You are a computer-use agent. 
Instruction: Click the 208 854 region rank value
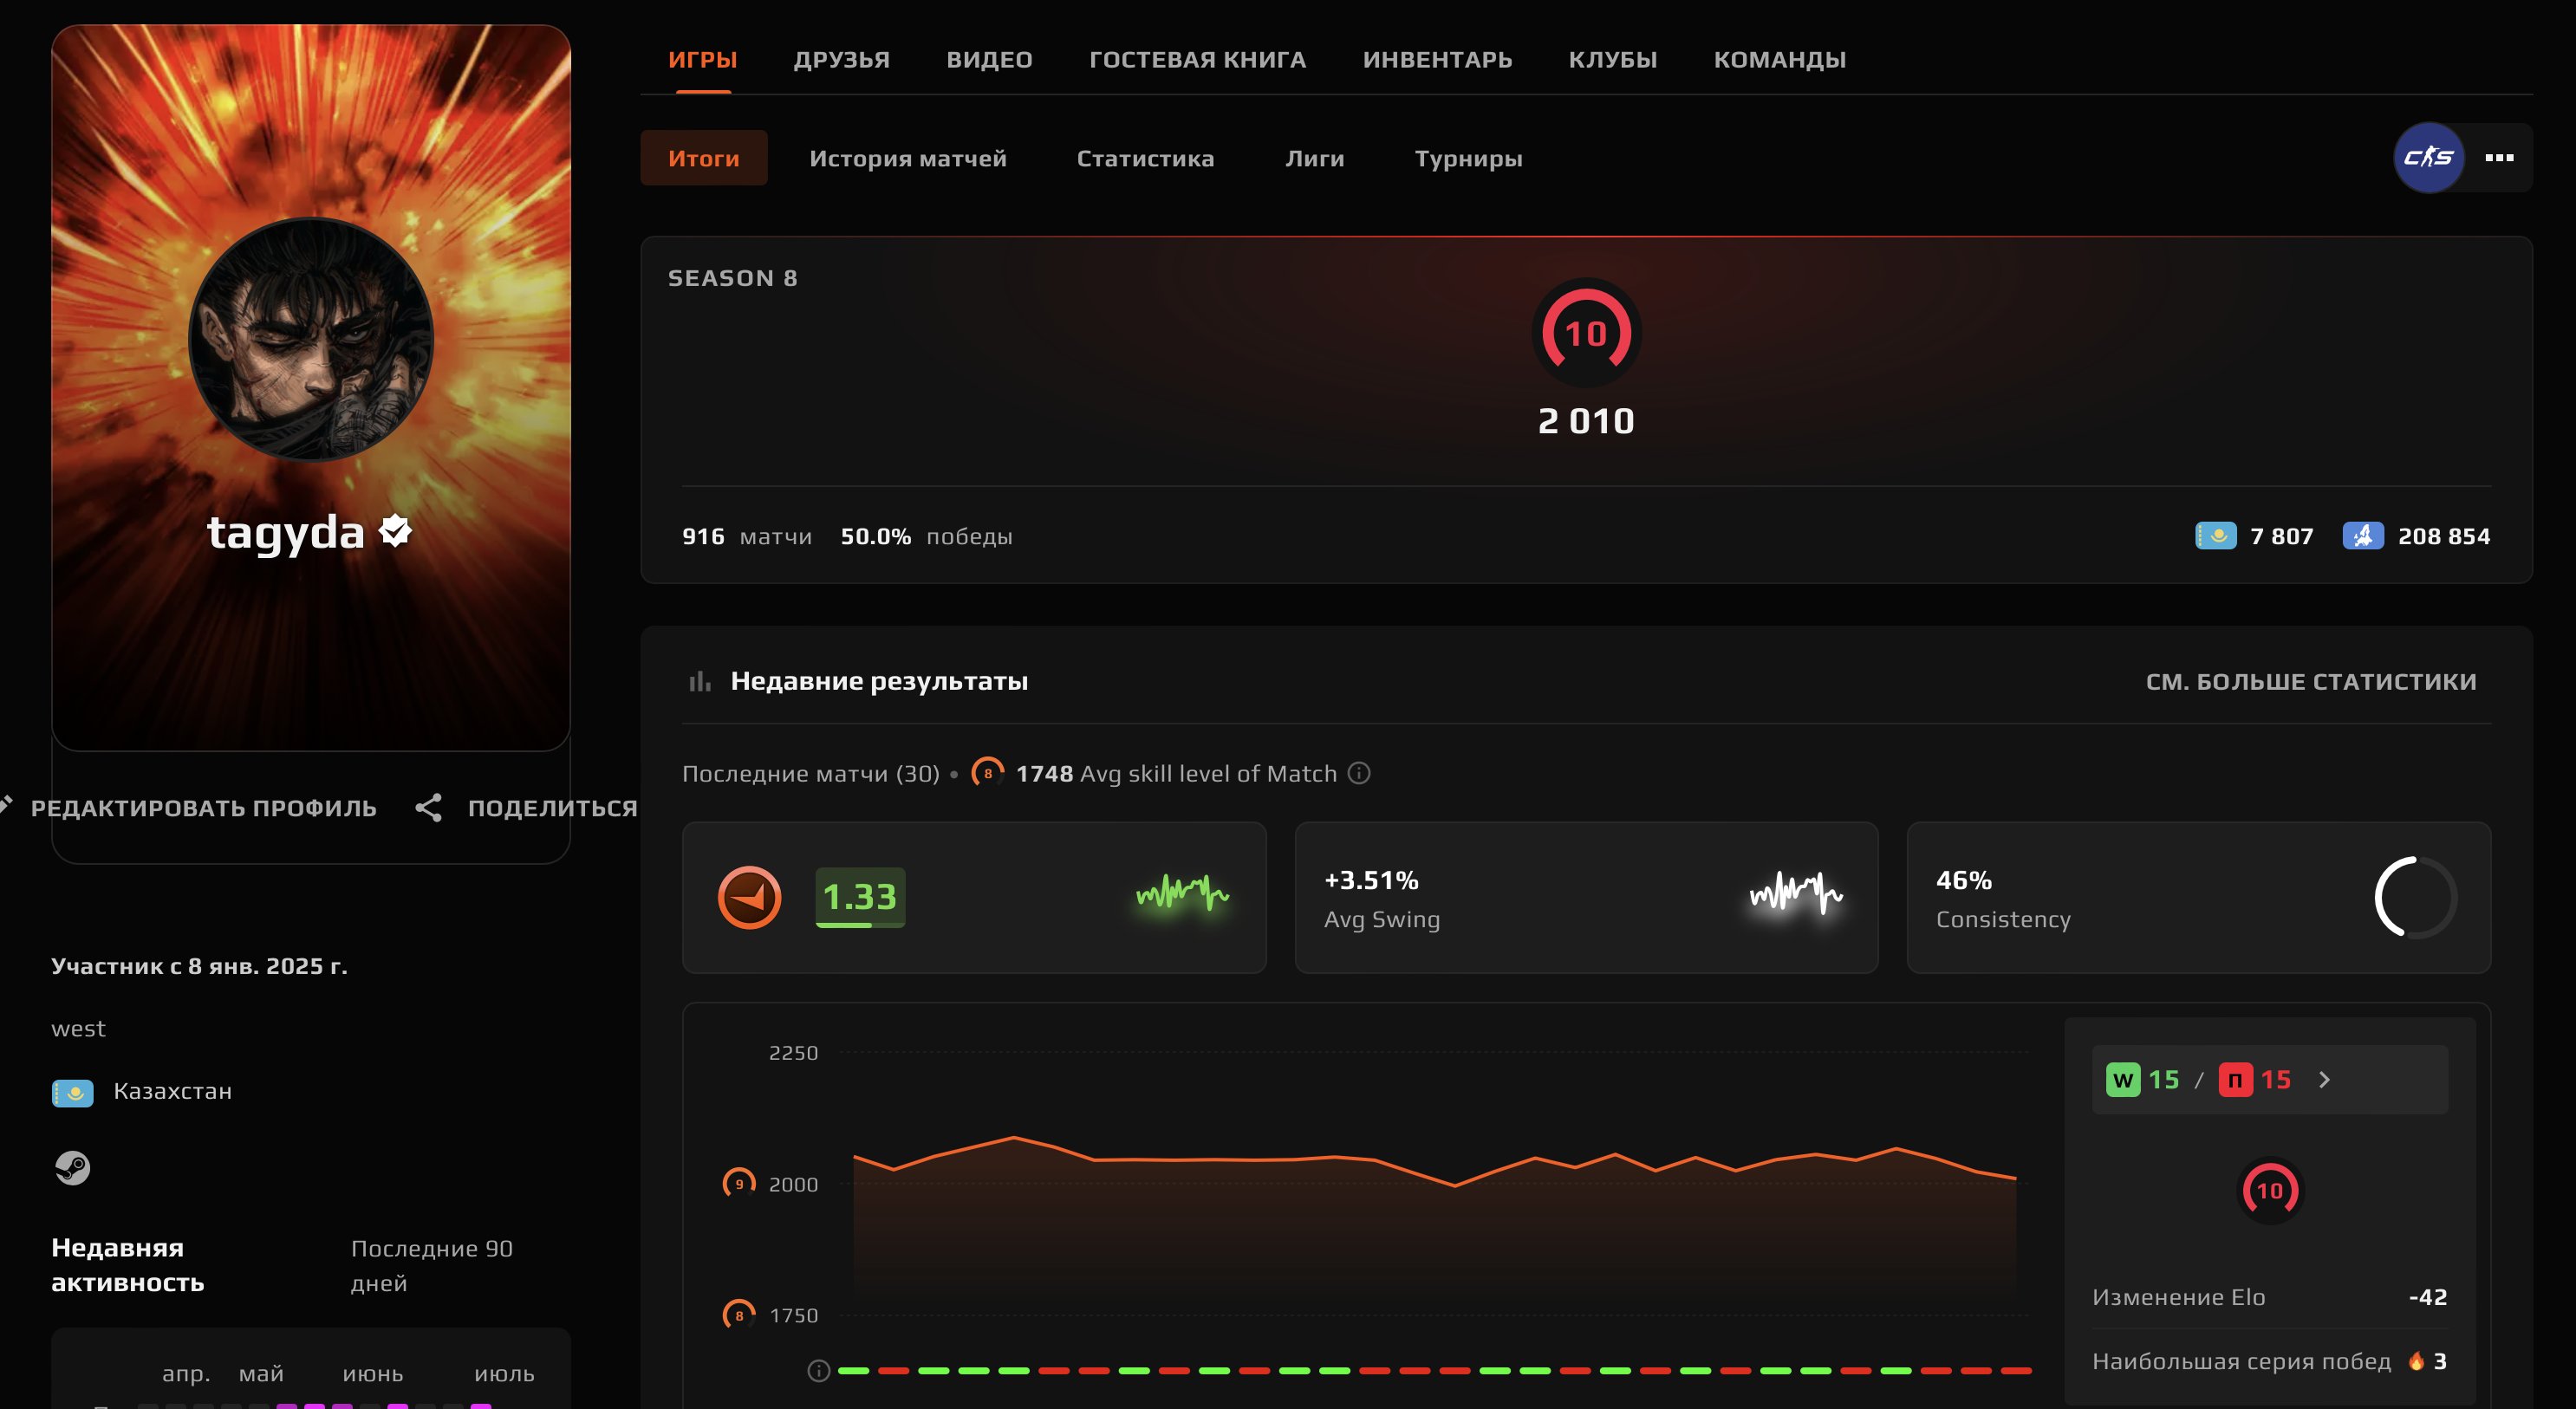(2444, 536)
